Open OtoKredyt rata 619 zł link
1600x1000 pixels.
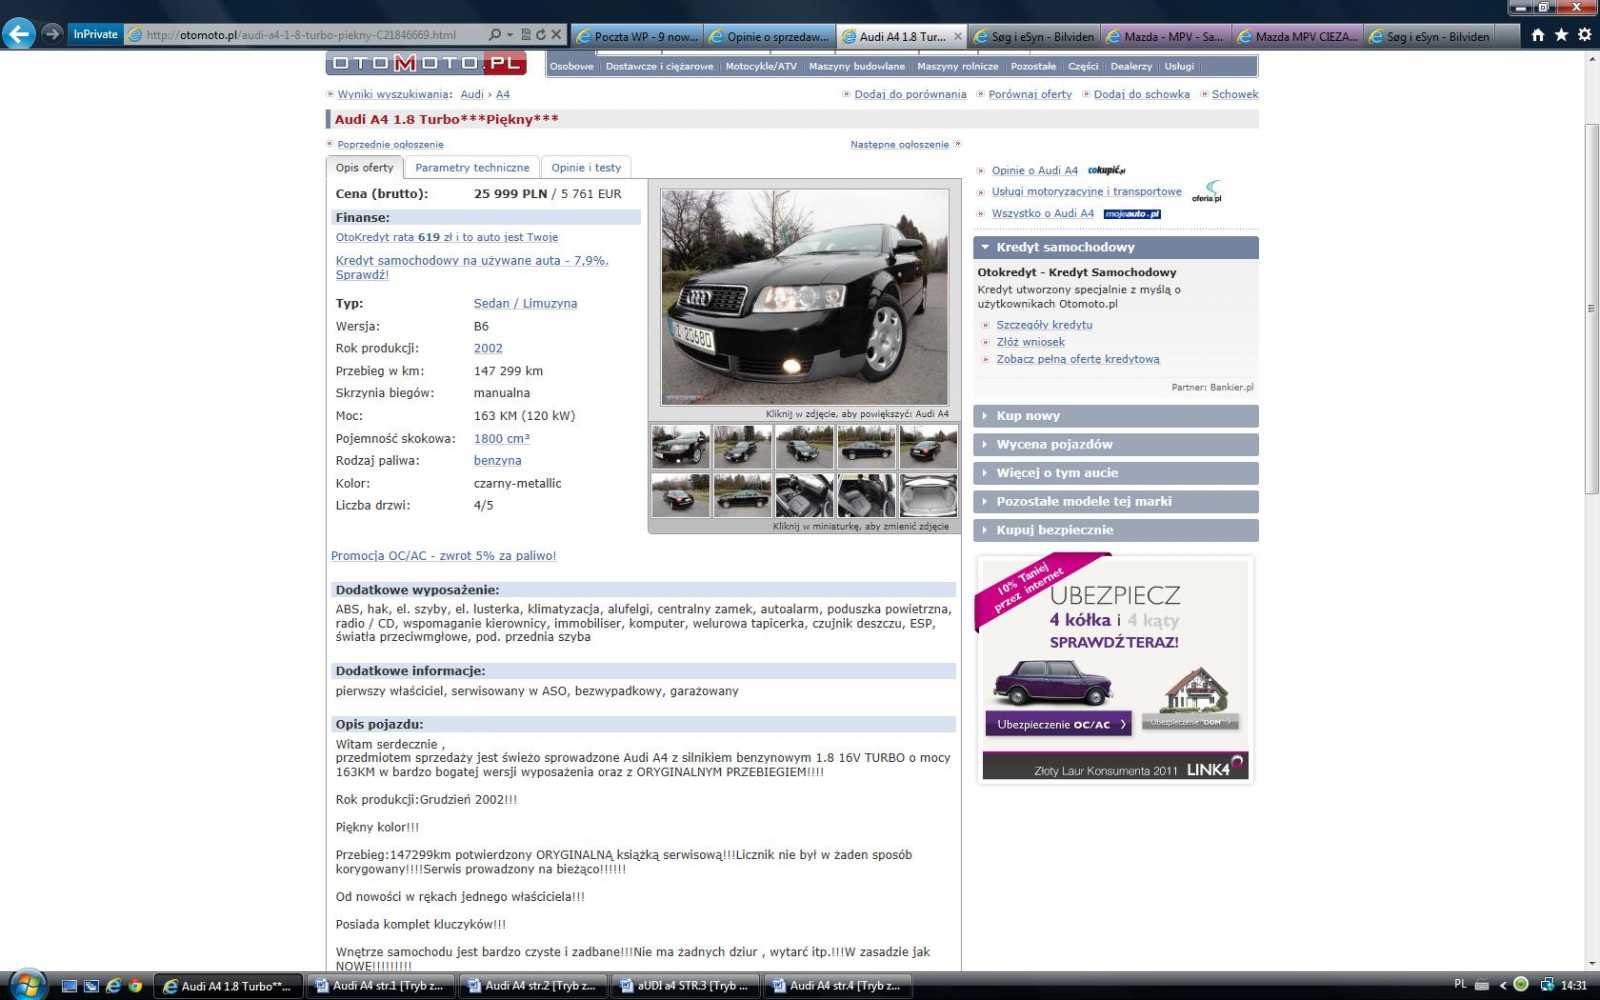446,238
